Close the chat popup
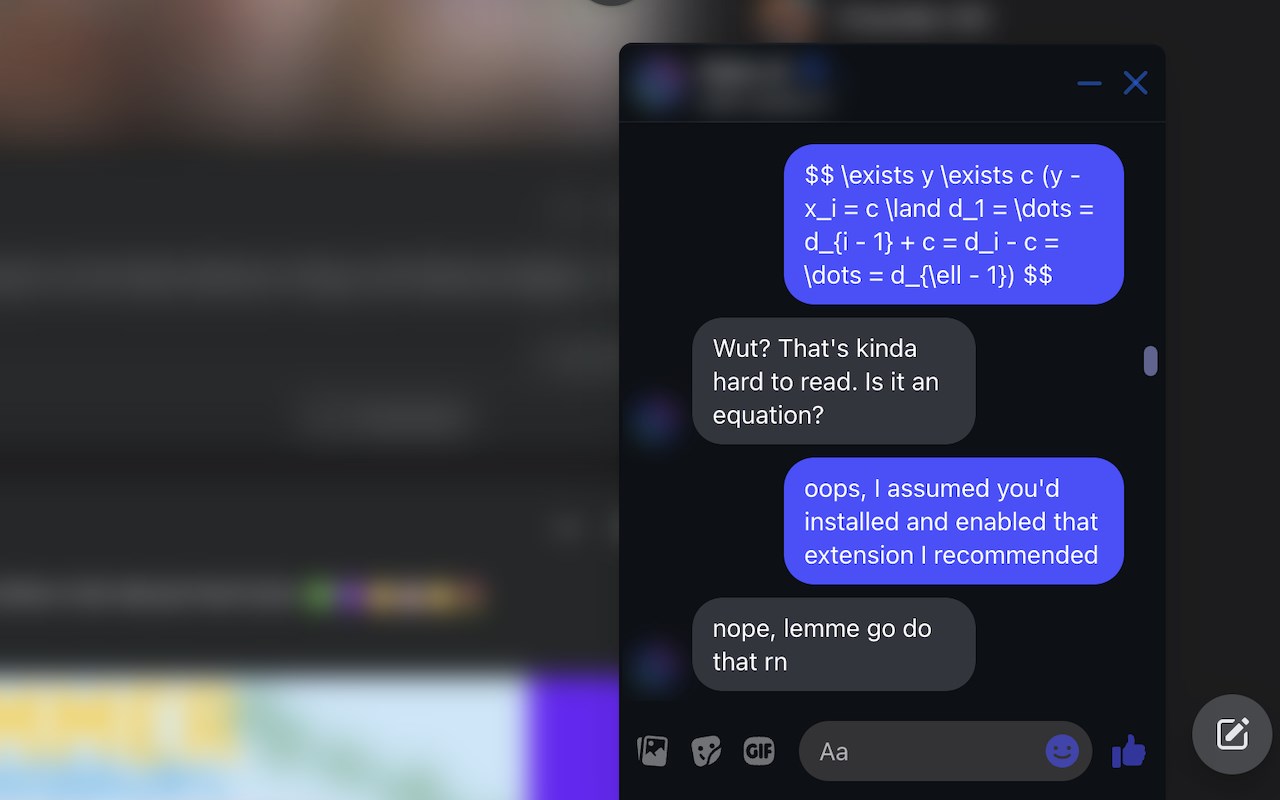1280x800 pixels. pos(1135,83)
